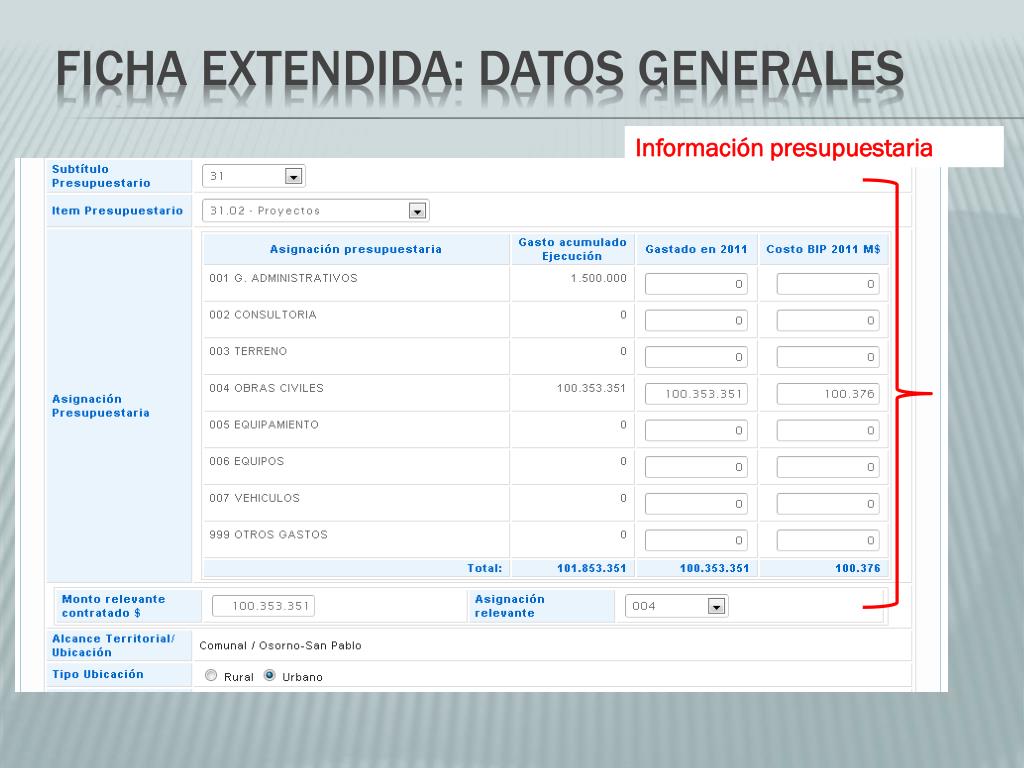Click Costo BIP field for 999 Otros Gastos
Image resolution: width=1024 pixels, height=768 pixels.
pyautogui.click(x=827, y=540)
